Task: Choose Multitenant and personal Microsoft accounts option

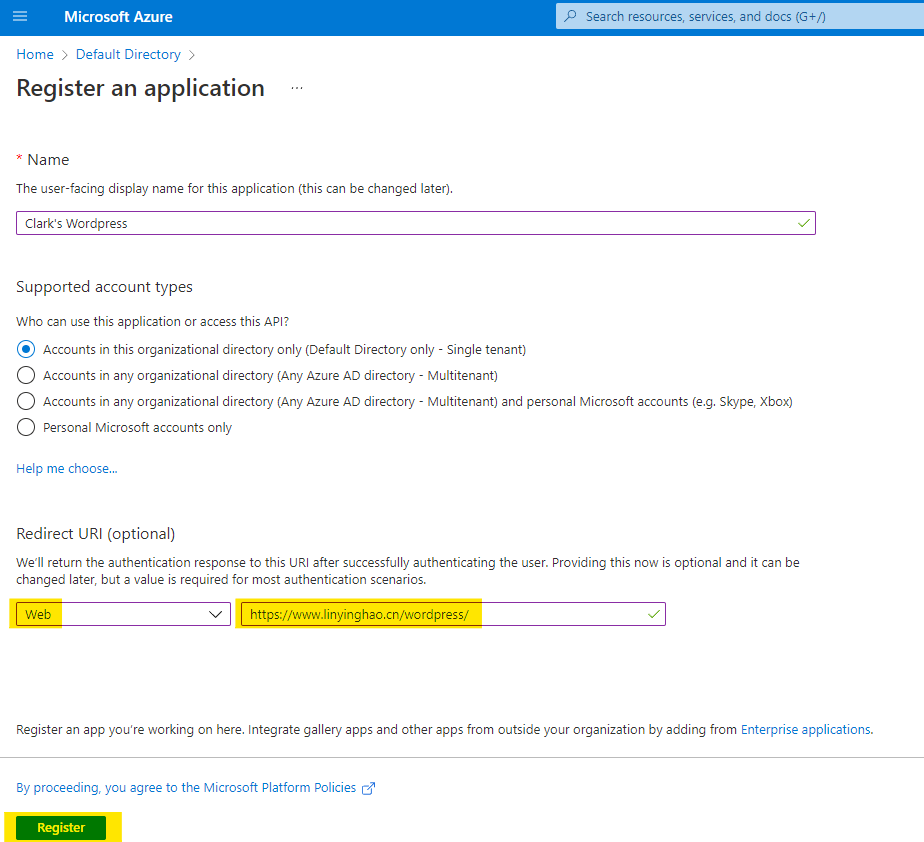Action: pos(27,402)
